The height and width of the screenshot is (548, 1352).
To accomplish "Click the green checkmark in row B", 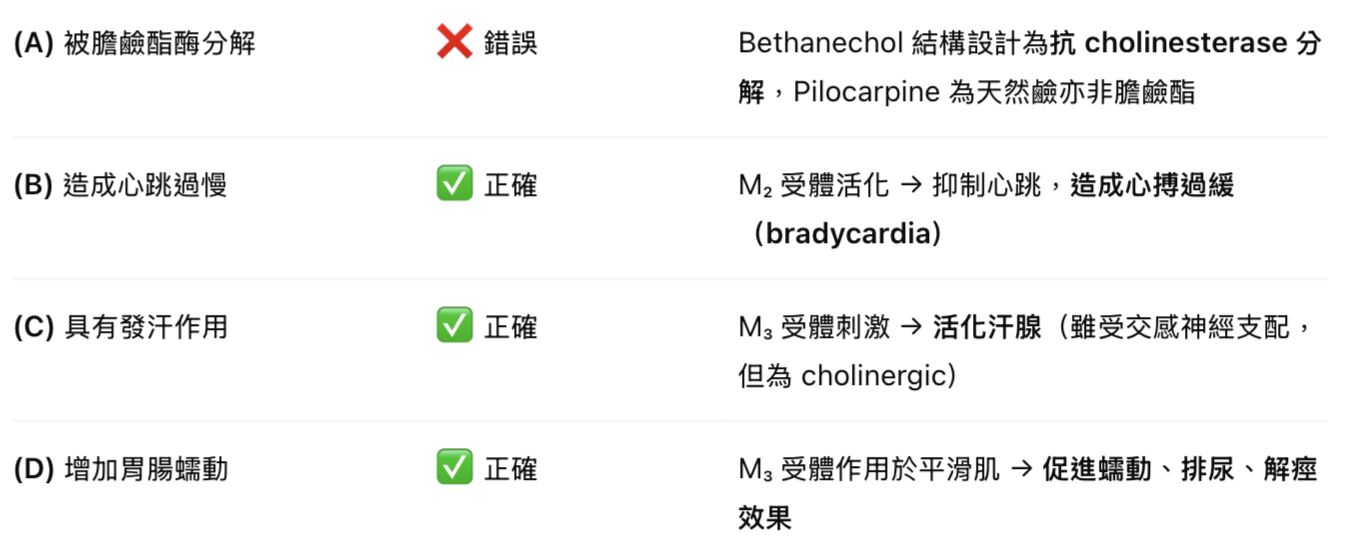I will coord(454,185).
